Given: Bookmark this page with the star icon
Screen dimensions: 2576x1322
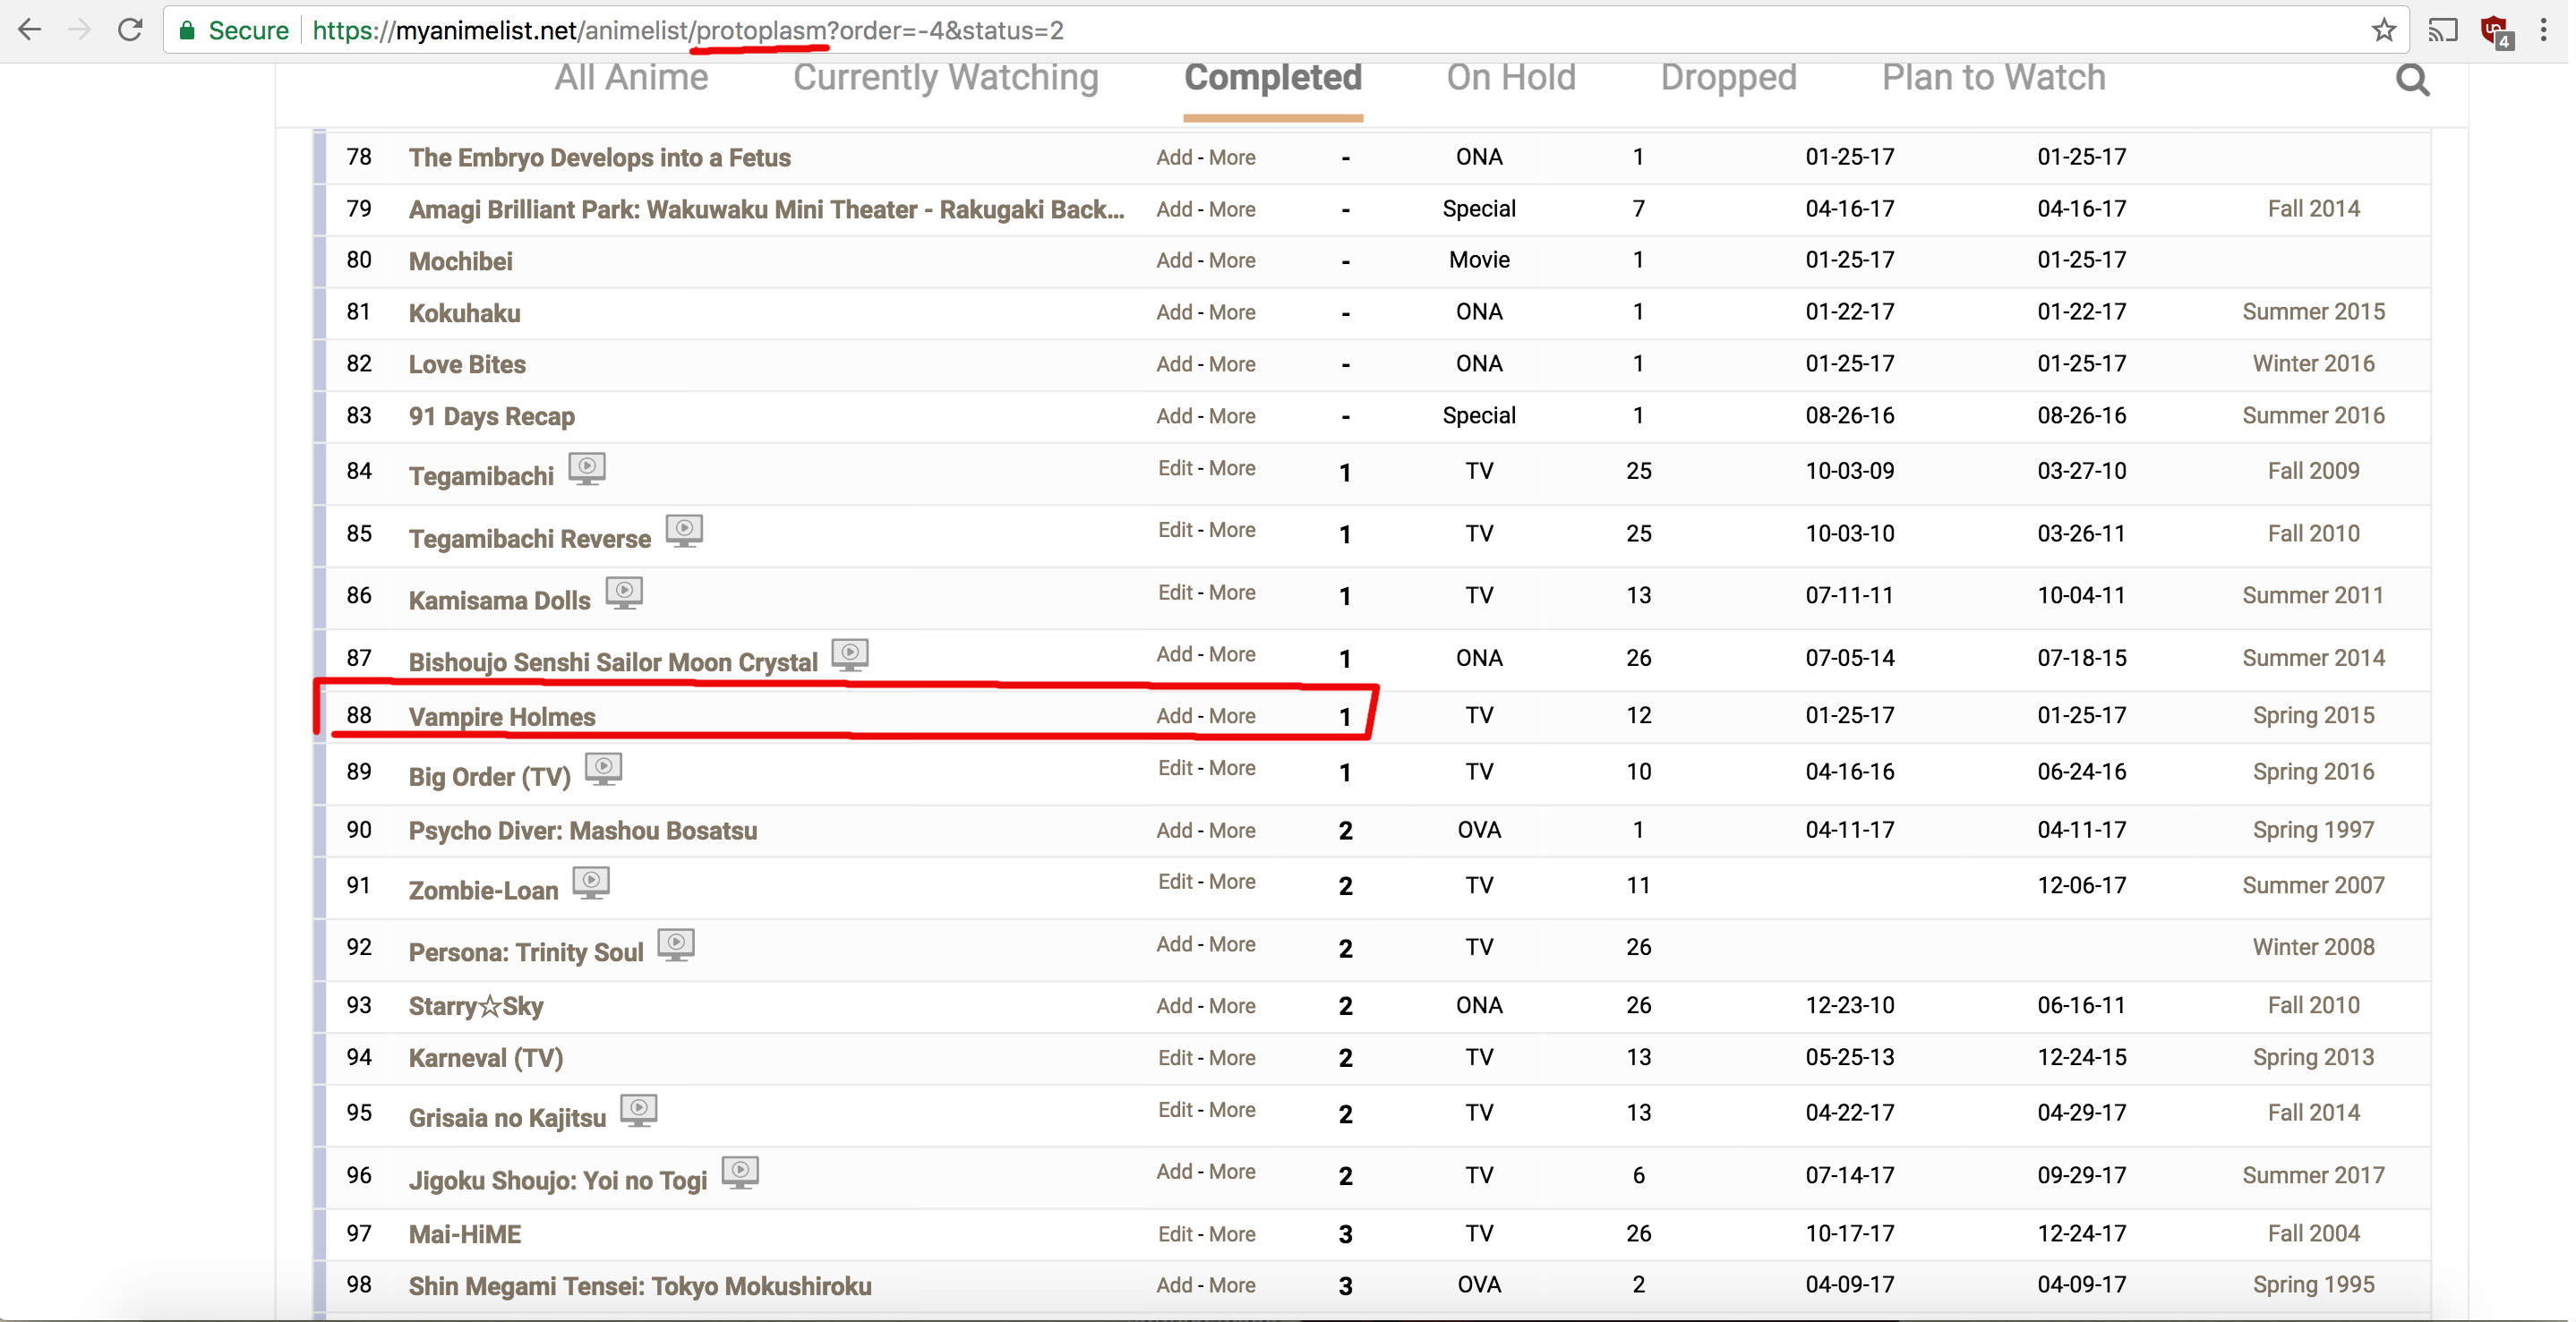Looking at the screenshot, I should [2383, 30].
